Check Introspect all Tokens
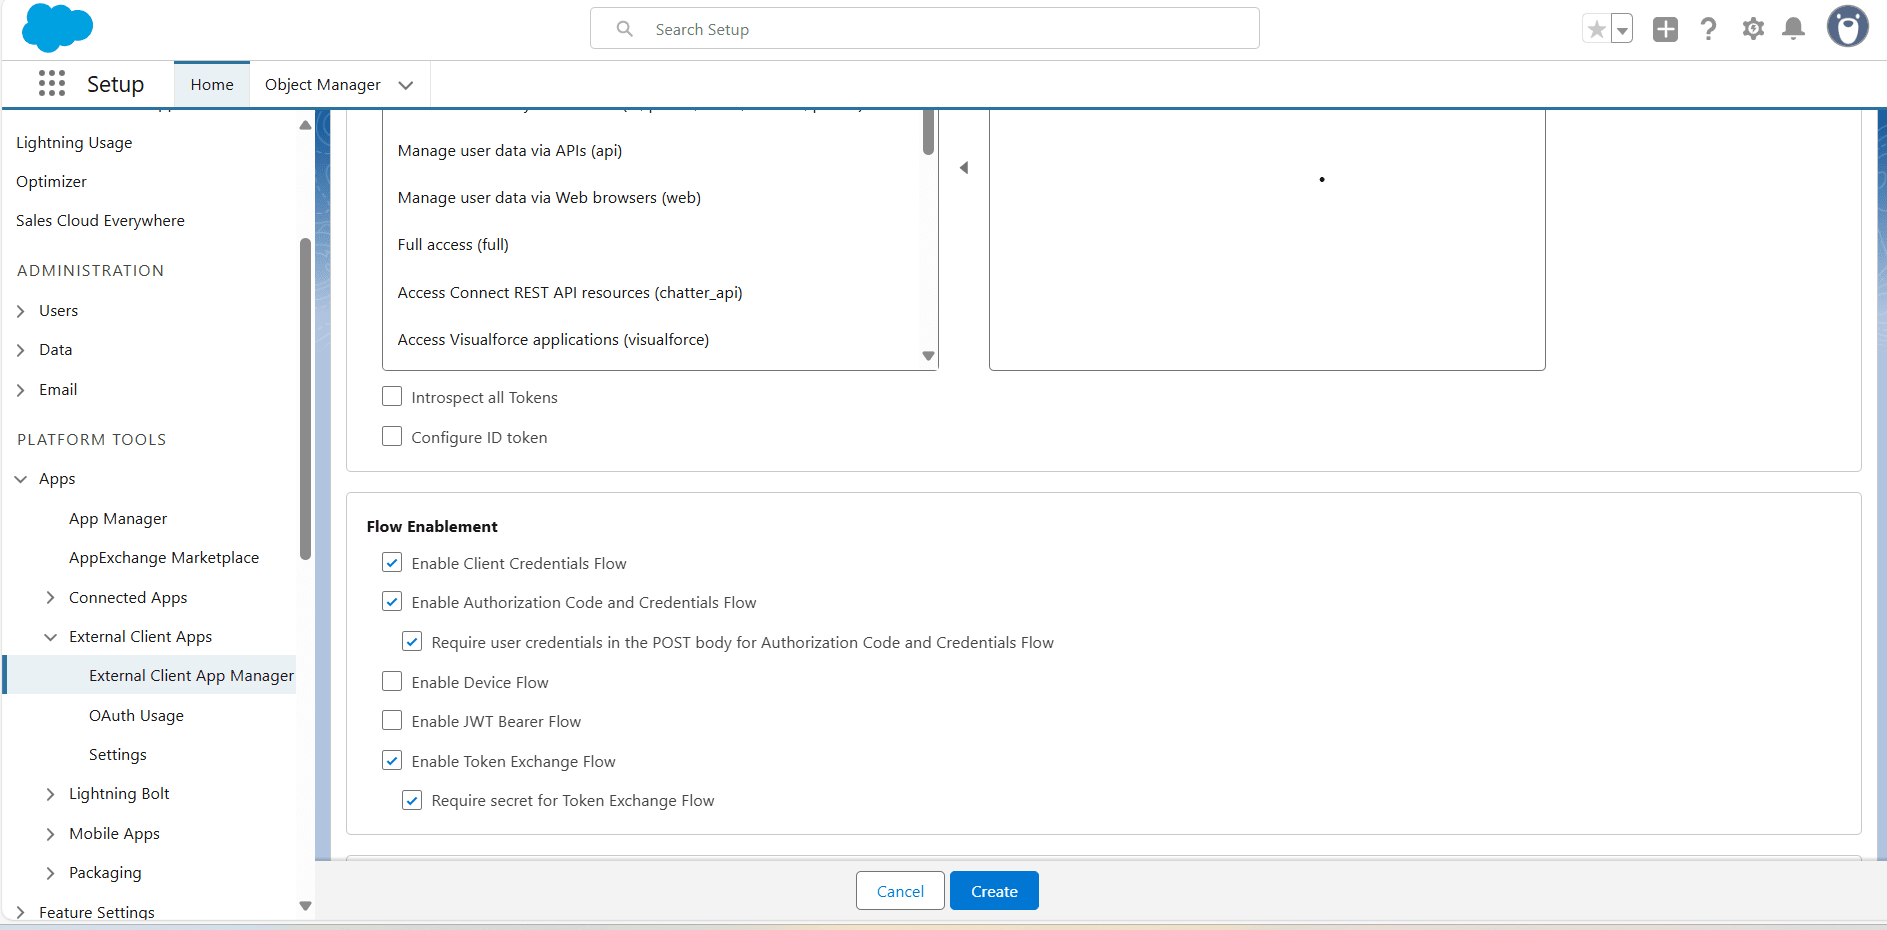 click(392, 397)
